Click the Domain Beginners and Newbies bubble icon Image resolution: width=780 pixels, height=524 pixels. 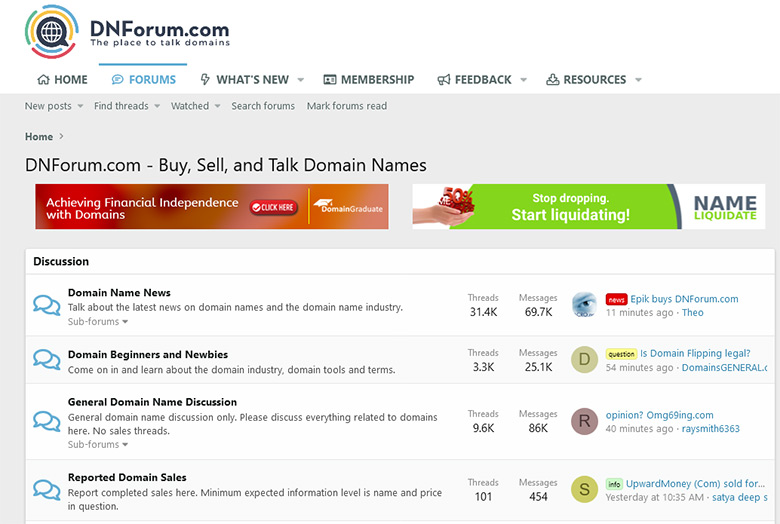click(47, 359)
